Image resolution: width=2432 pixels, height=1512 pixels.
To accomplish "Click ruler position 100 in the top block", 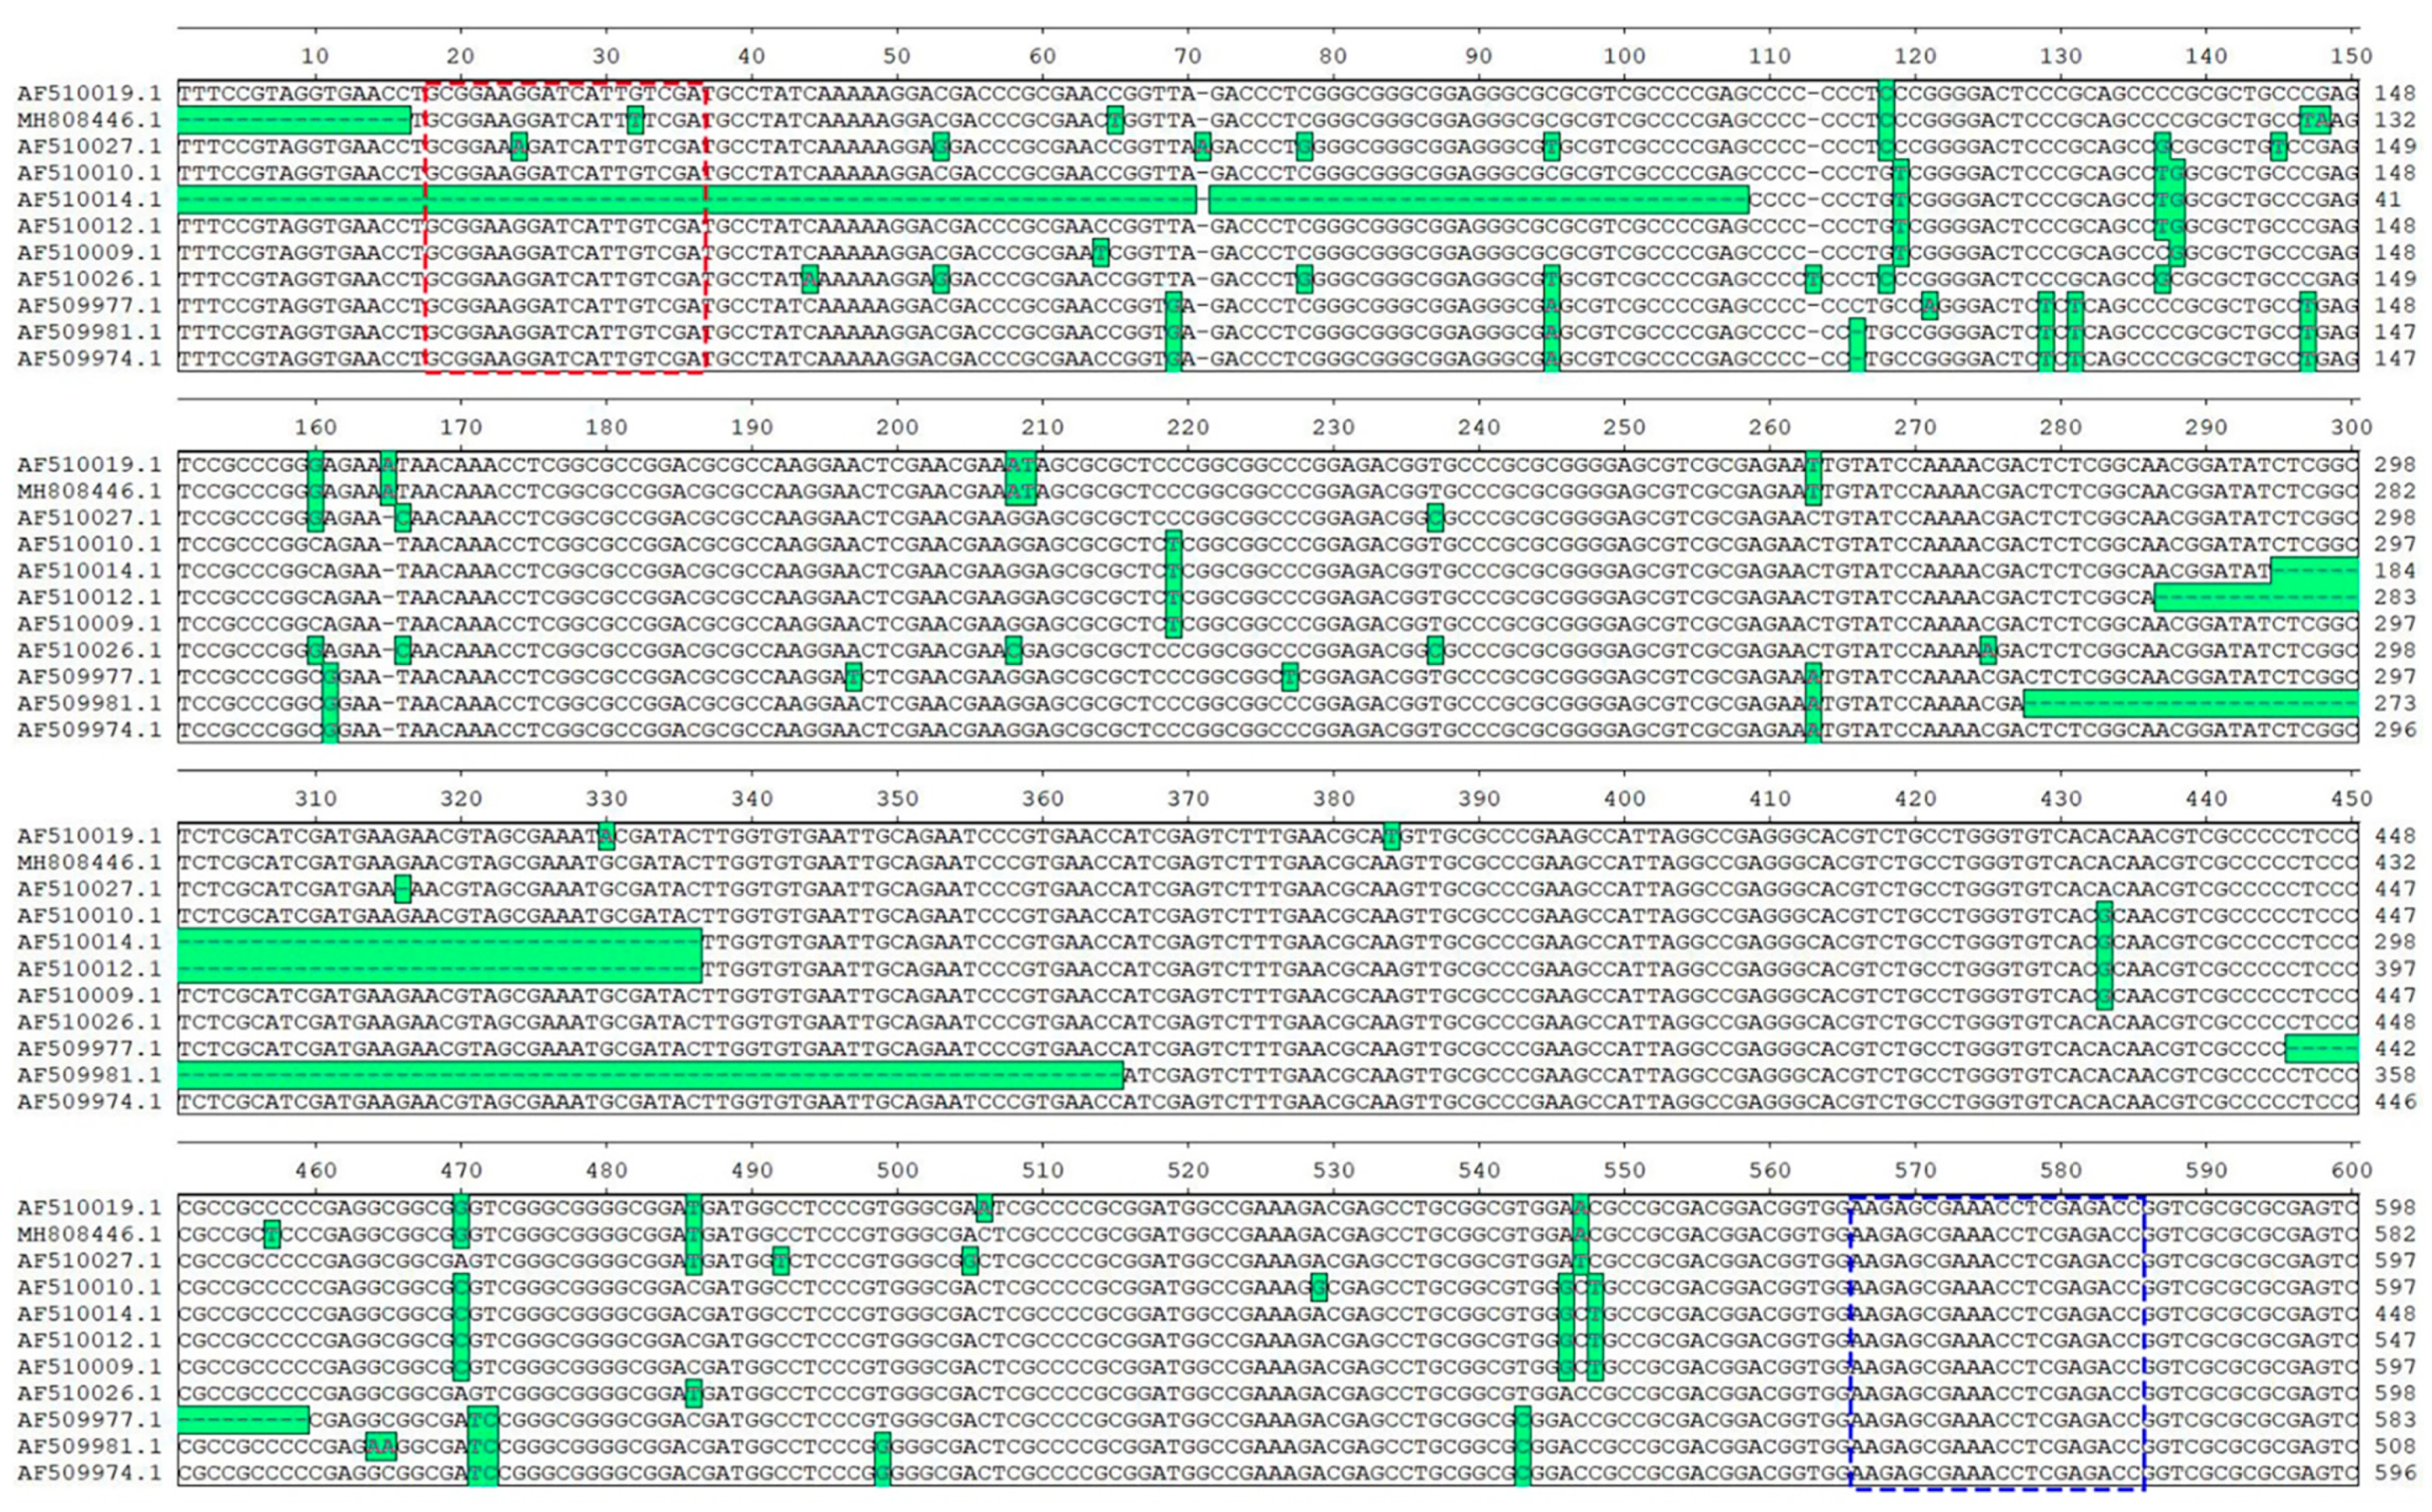I will pyautogui.click(x=1624, y=56).
